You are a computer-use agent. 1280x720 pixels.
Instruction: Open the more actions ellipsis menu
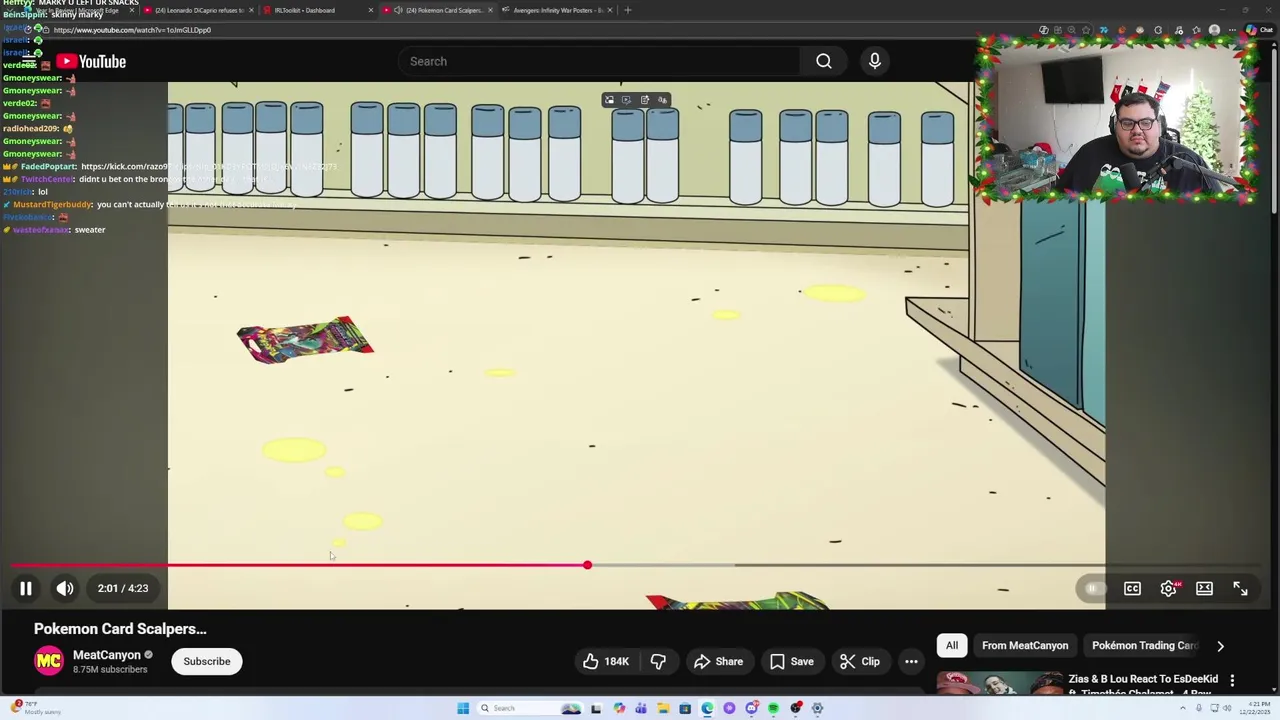pos(911,661)
